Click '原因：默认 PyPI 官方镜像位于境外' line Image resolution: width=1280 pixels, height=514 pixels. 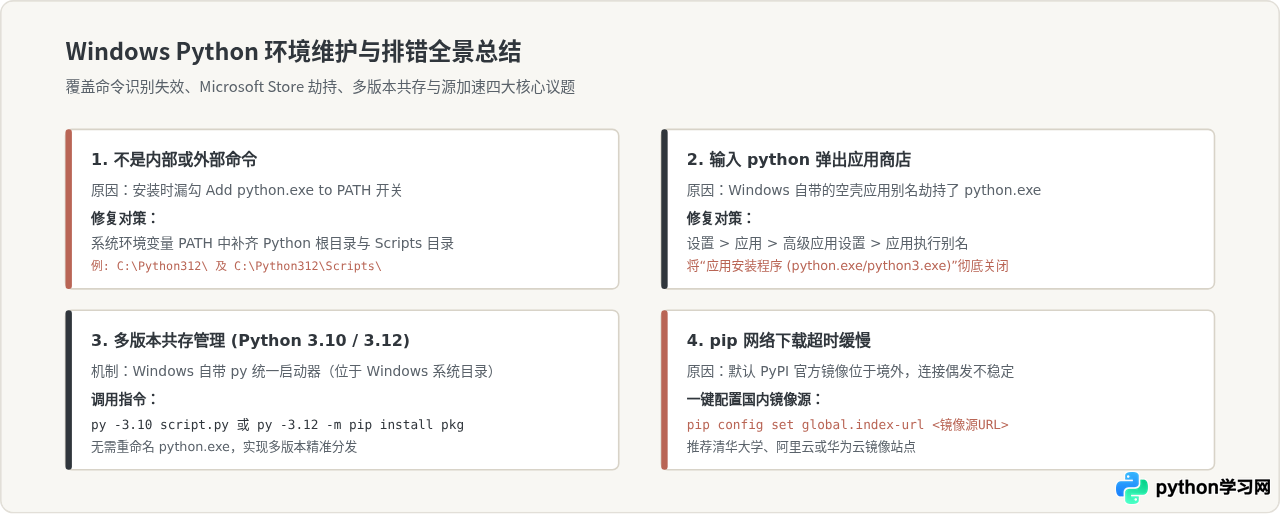coord(850,371)
